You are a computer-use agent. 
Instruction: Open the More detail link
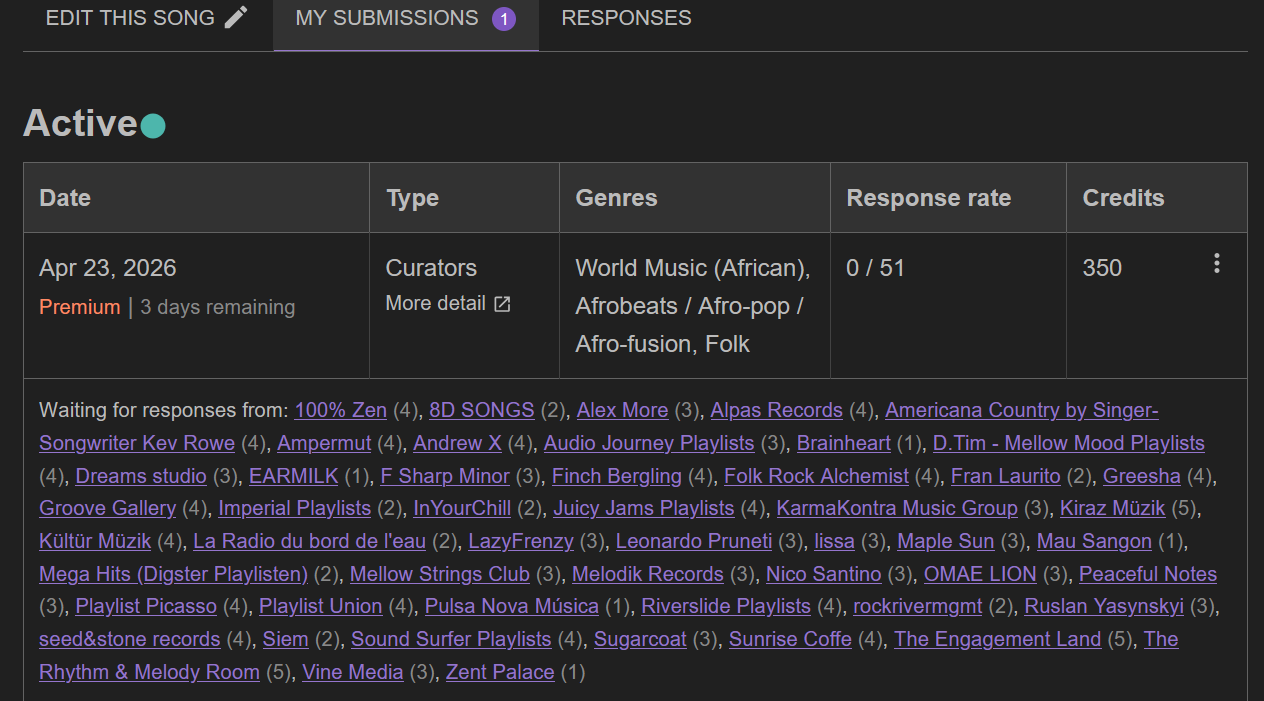[x=436, y=304]
